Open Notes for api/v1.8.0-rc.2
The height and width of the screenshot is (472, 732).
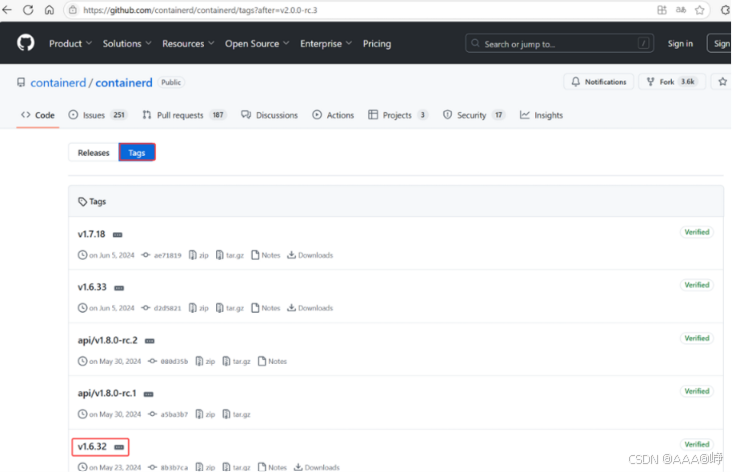pyautogui.click(x=272, y=361)
